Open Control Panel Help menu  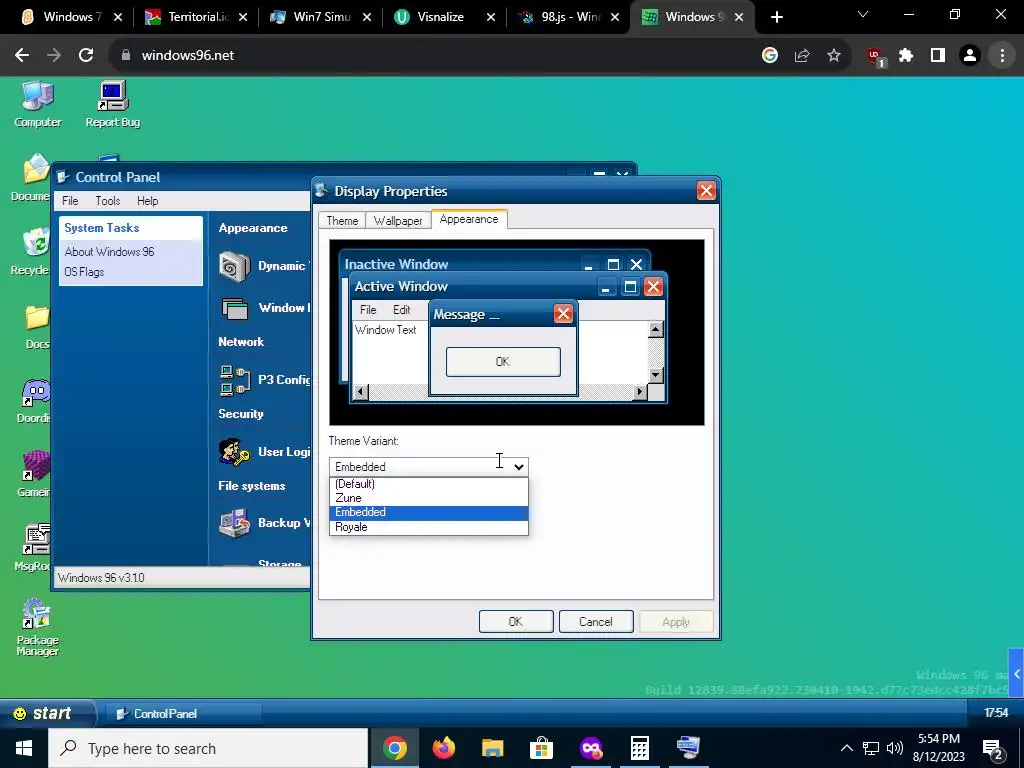click(148, 201)
